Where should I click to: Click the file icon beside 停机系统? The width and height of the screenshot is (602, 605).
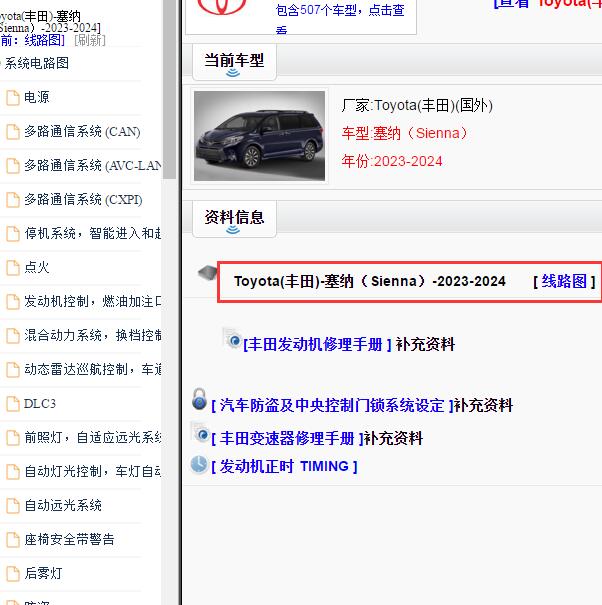pyautogui.click(x=13, y=233)
